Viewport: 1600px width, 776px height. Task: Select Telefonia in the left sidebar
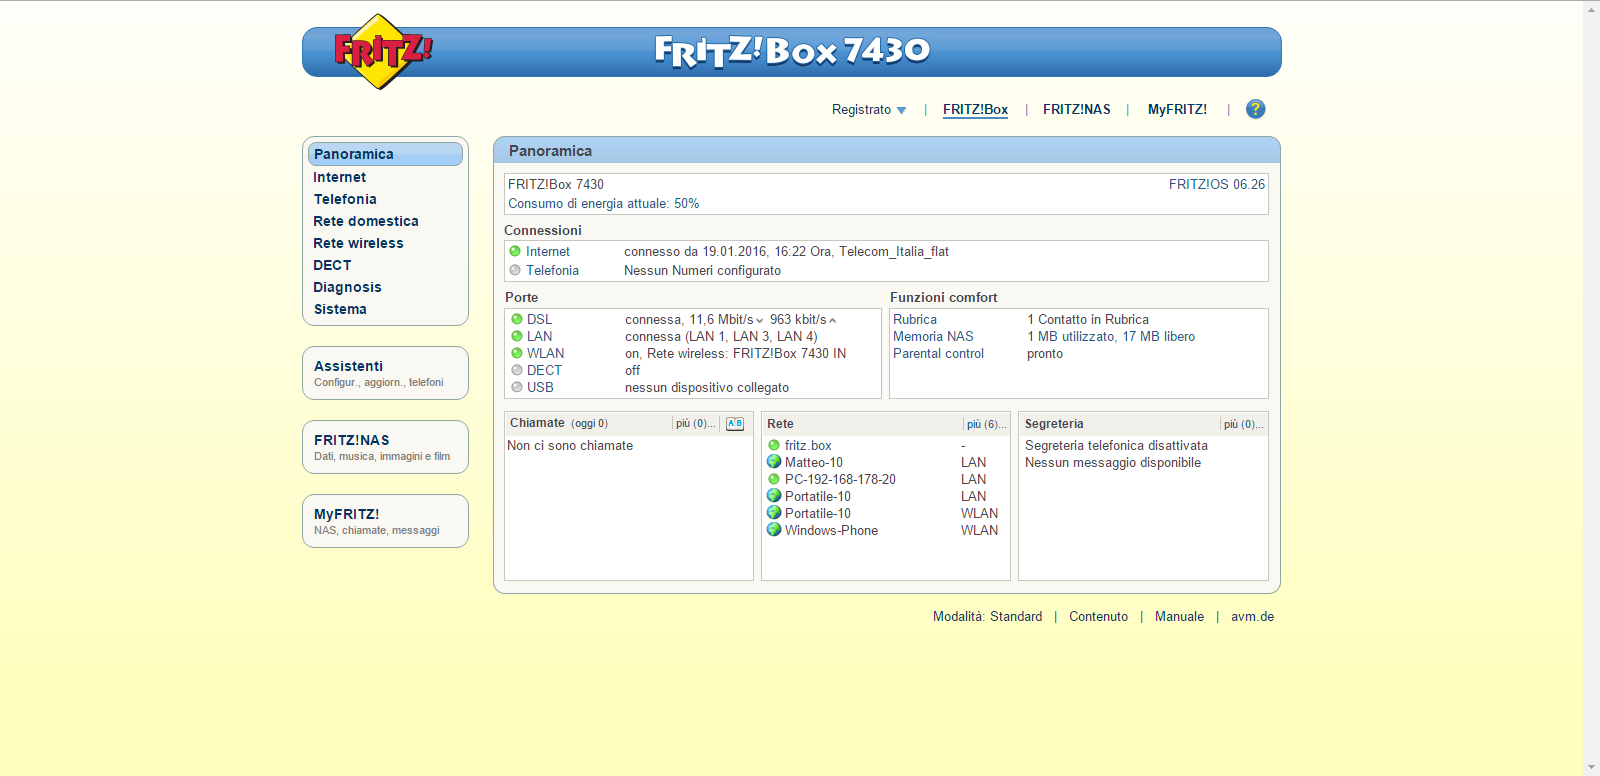pyautogui.click(x=345, y=199)
